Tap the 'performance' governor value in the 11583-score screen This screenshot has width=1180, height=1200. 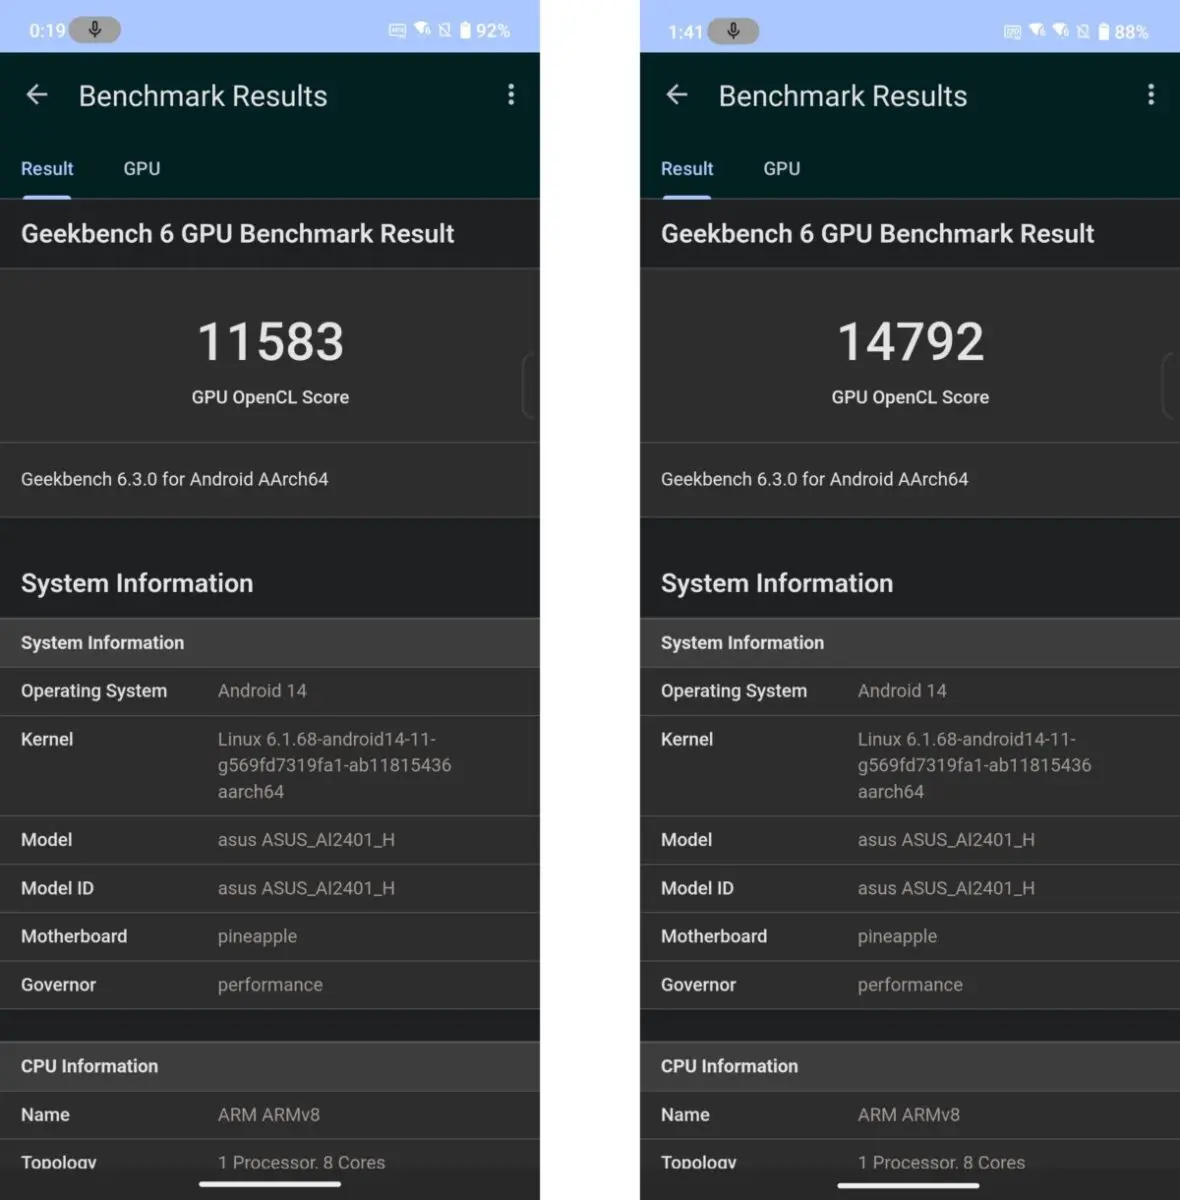(270, 985)
